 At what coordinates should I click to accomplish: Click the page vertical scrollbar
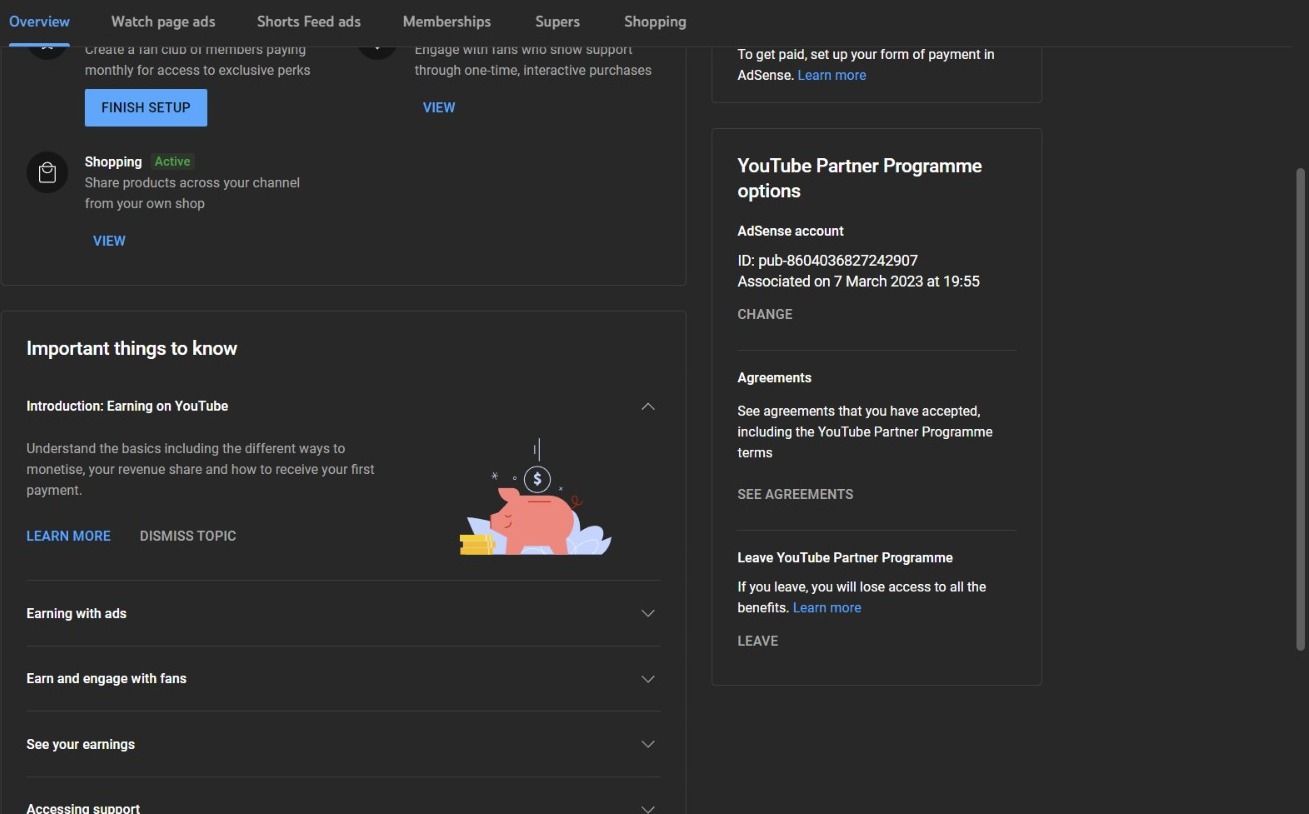tap(1301, 408)
